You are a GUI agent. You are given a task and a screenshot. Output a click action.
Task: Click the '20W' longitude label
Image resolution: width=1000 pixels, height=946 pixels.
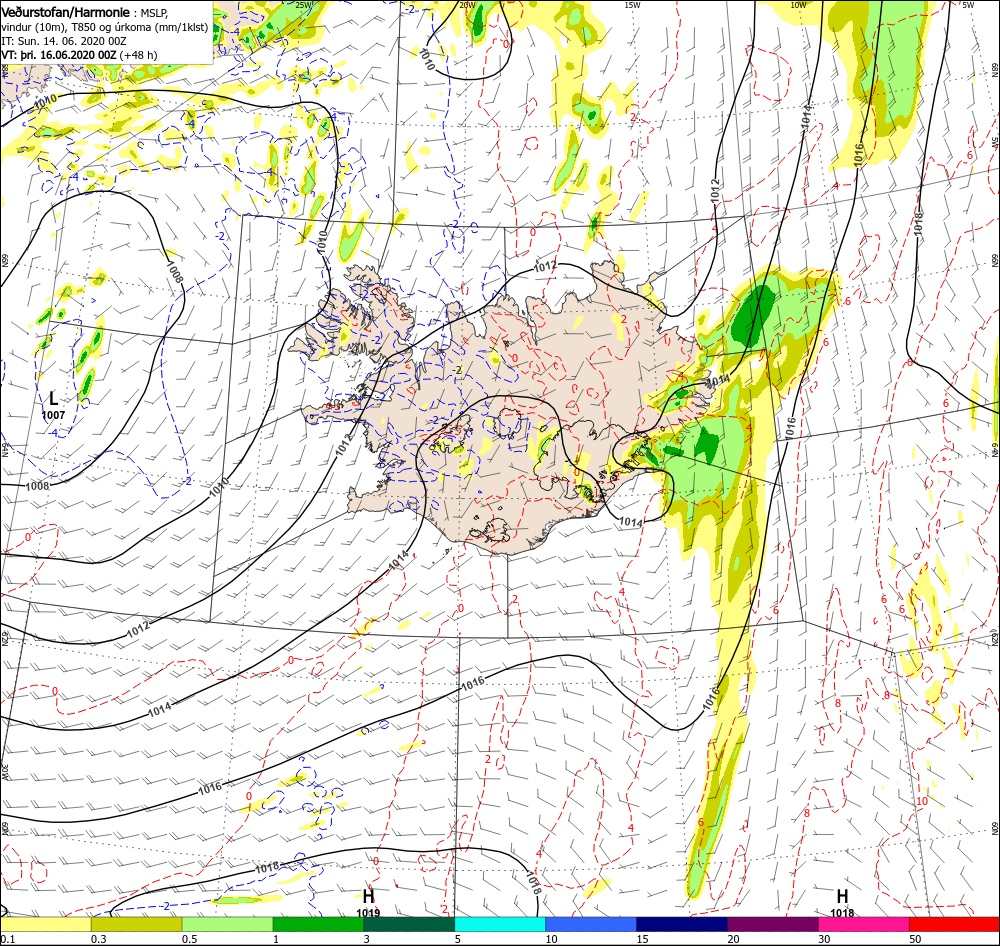(467, 5)
